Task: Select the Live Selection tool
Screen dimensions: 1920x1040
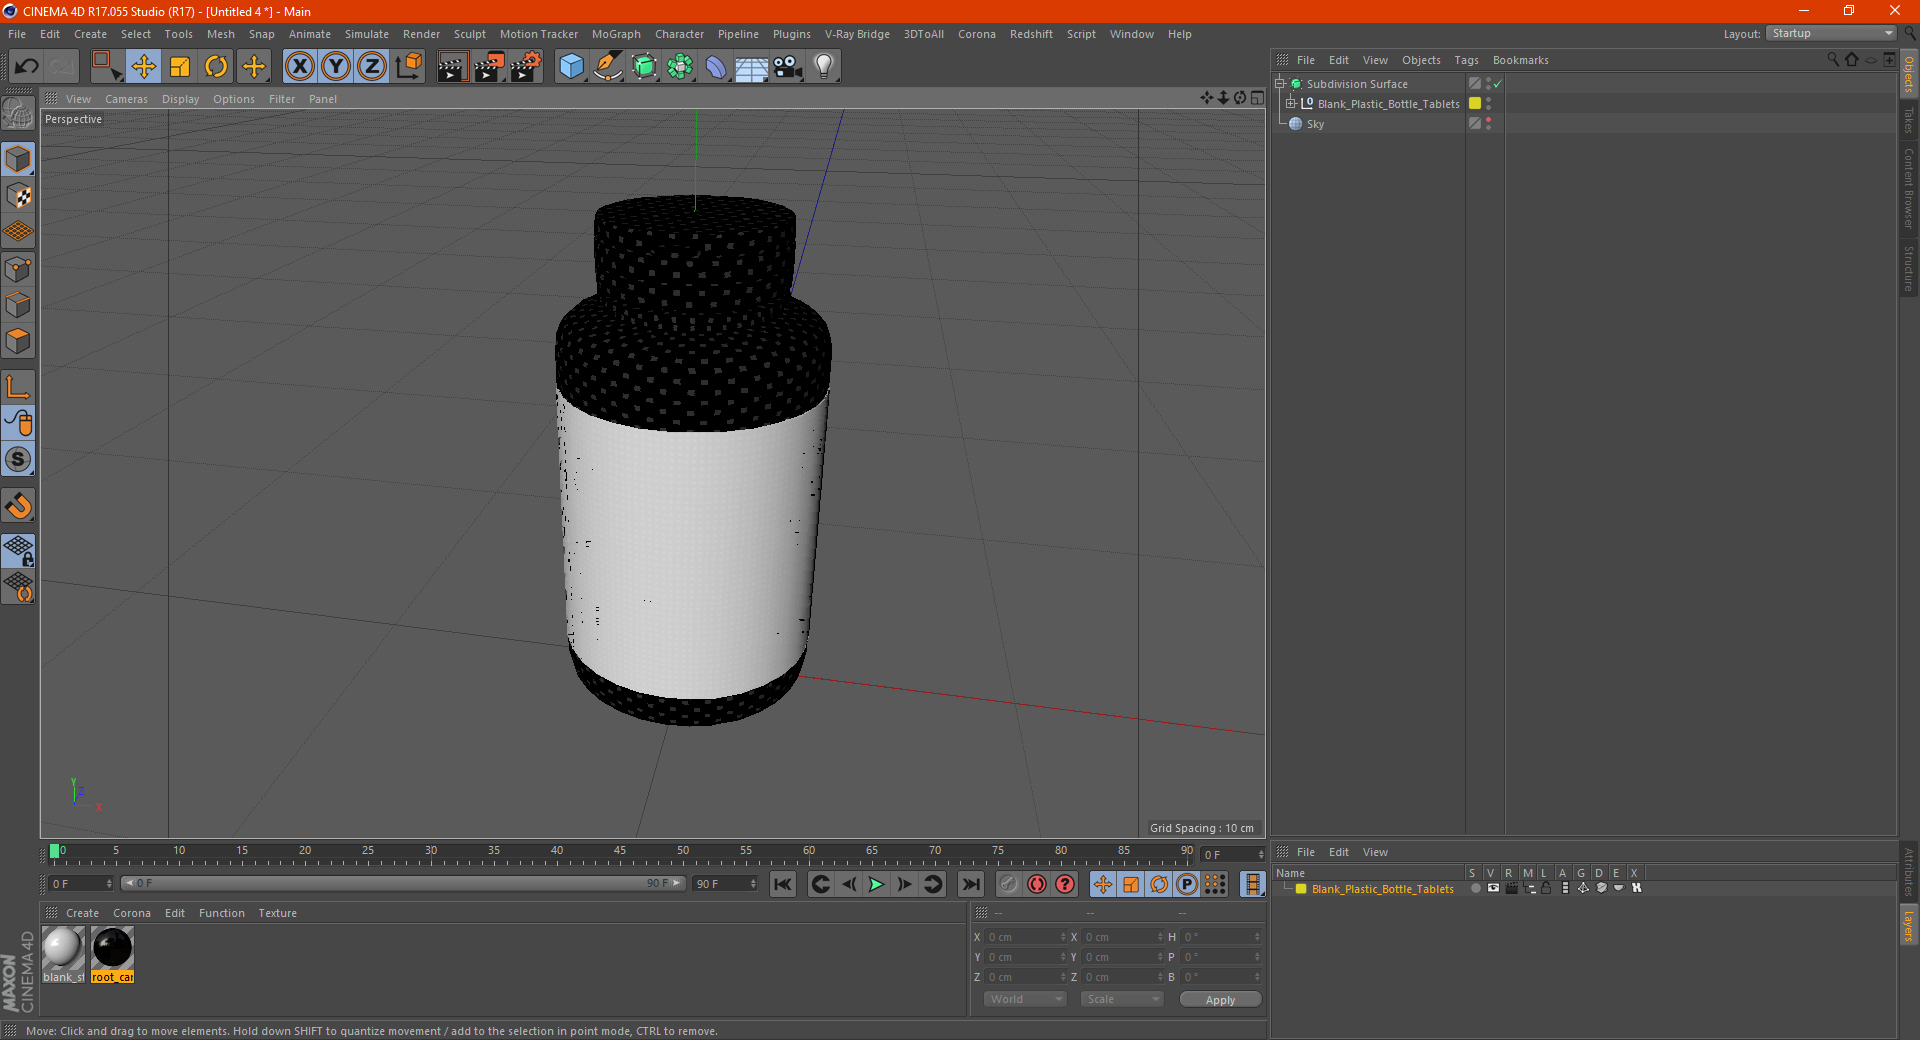Action: tap(106, 67)
